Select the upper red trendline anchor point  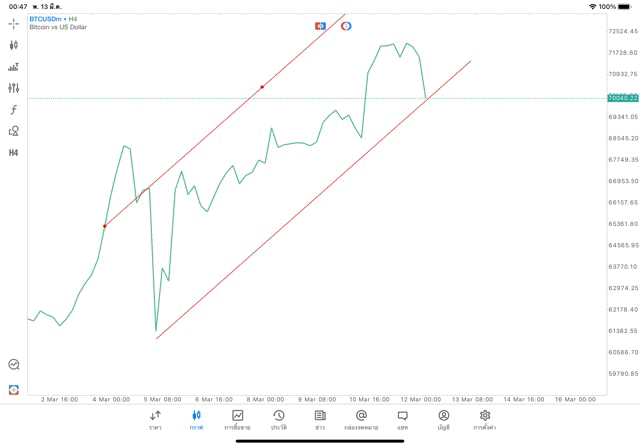pos(262,87)
